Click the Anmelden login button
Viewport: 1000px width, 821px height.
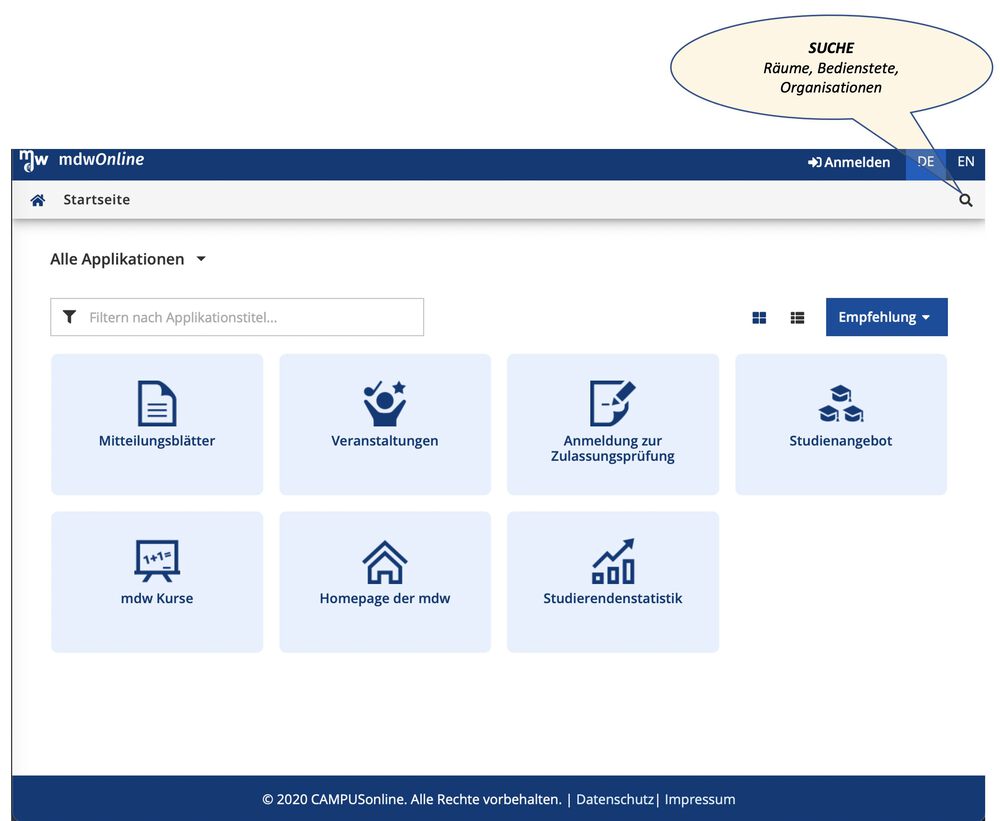849,162
